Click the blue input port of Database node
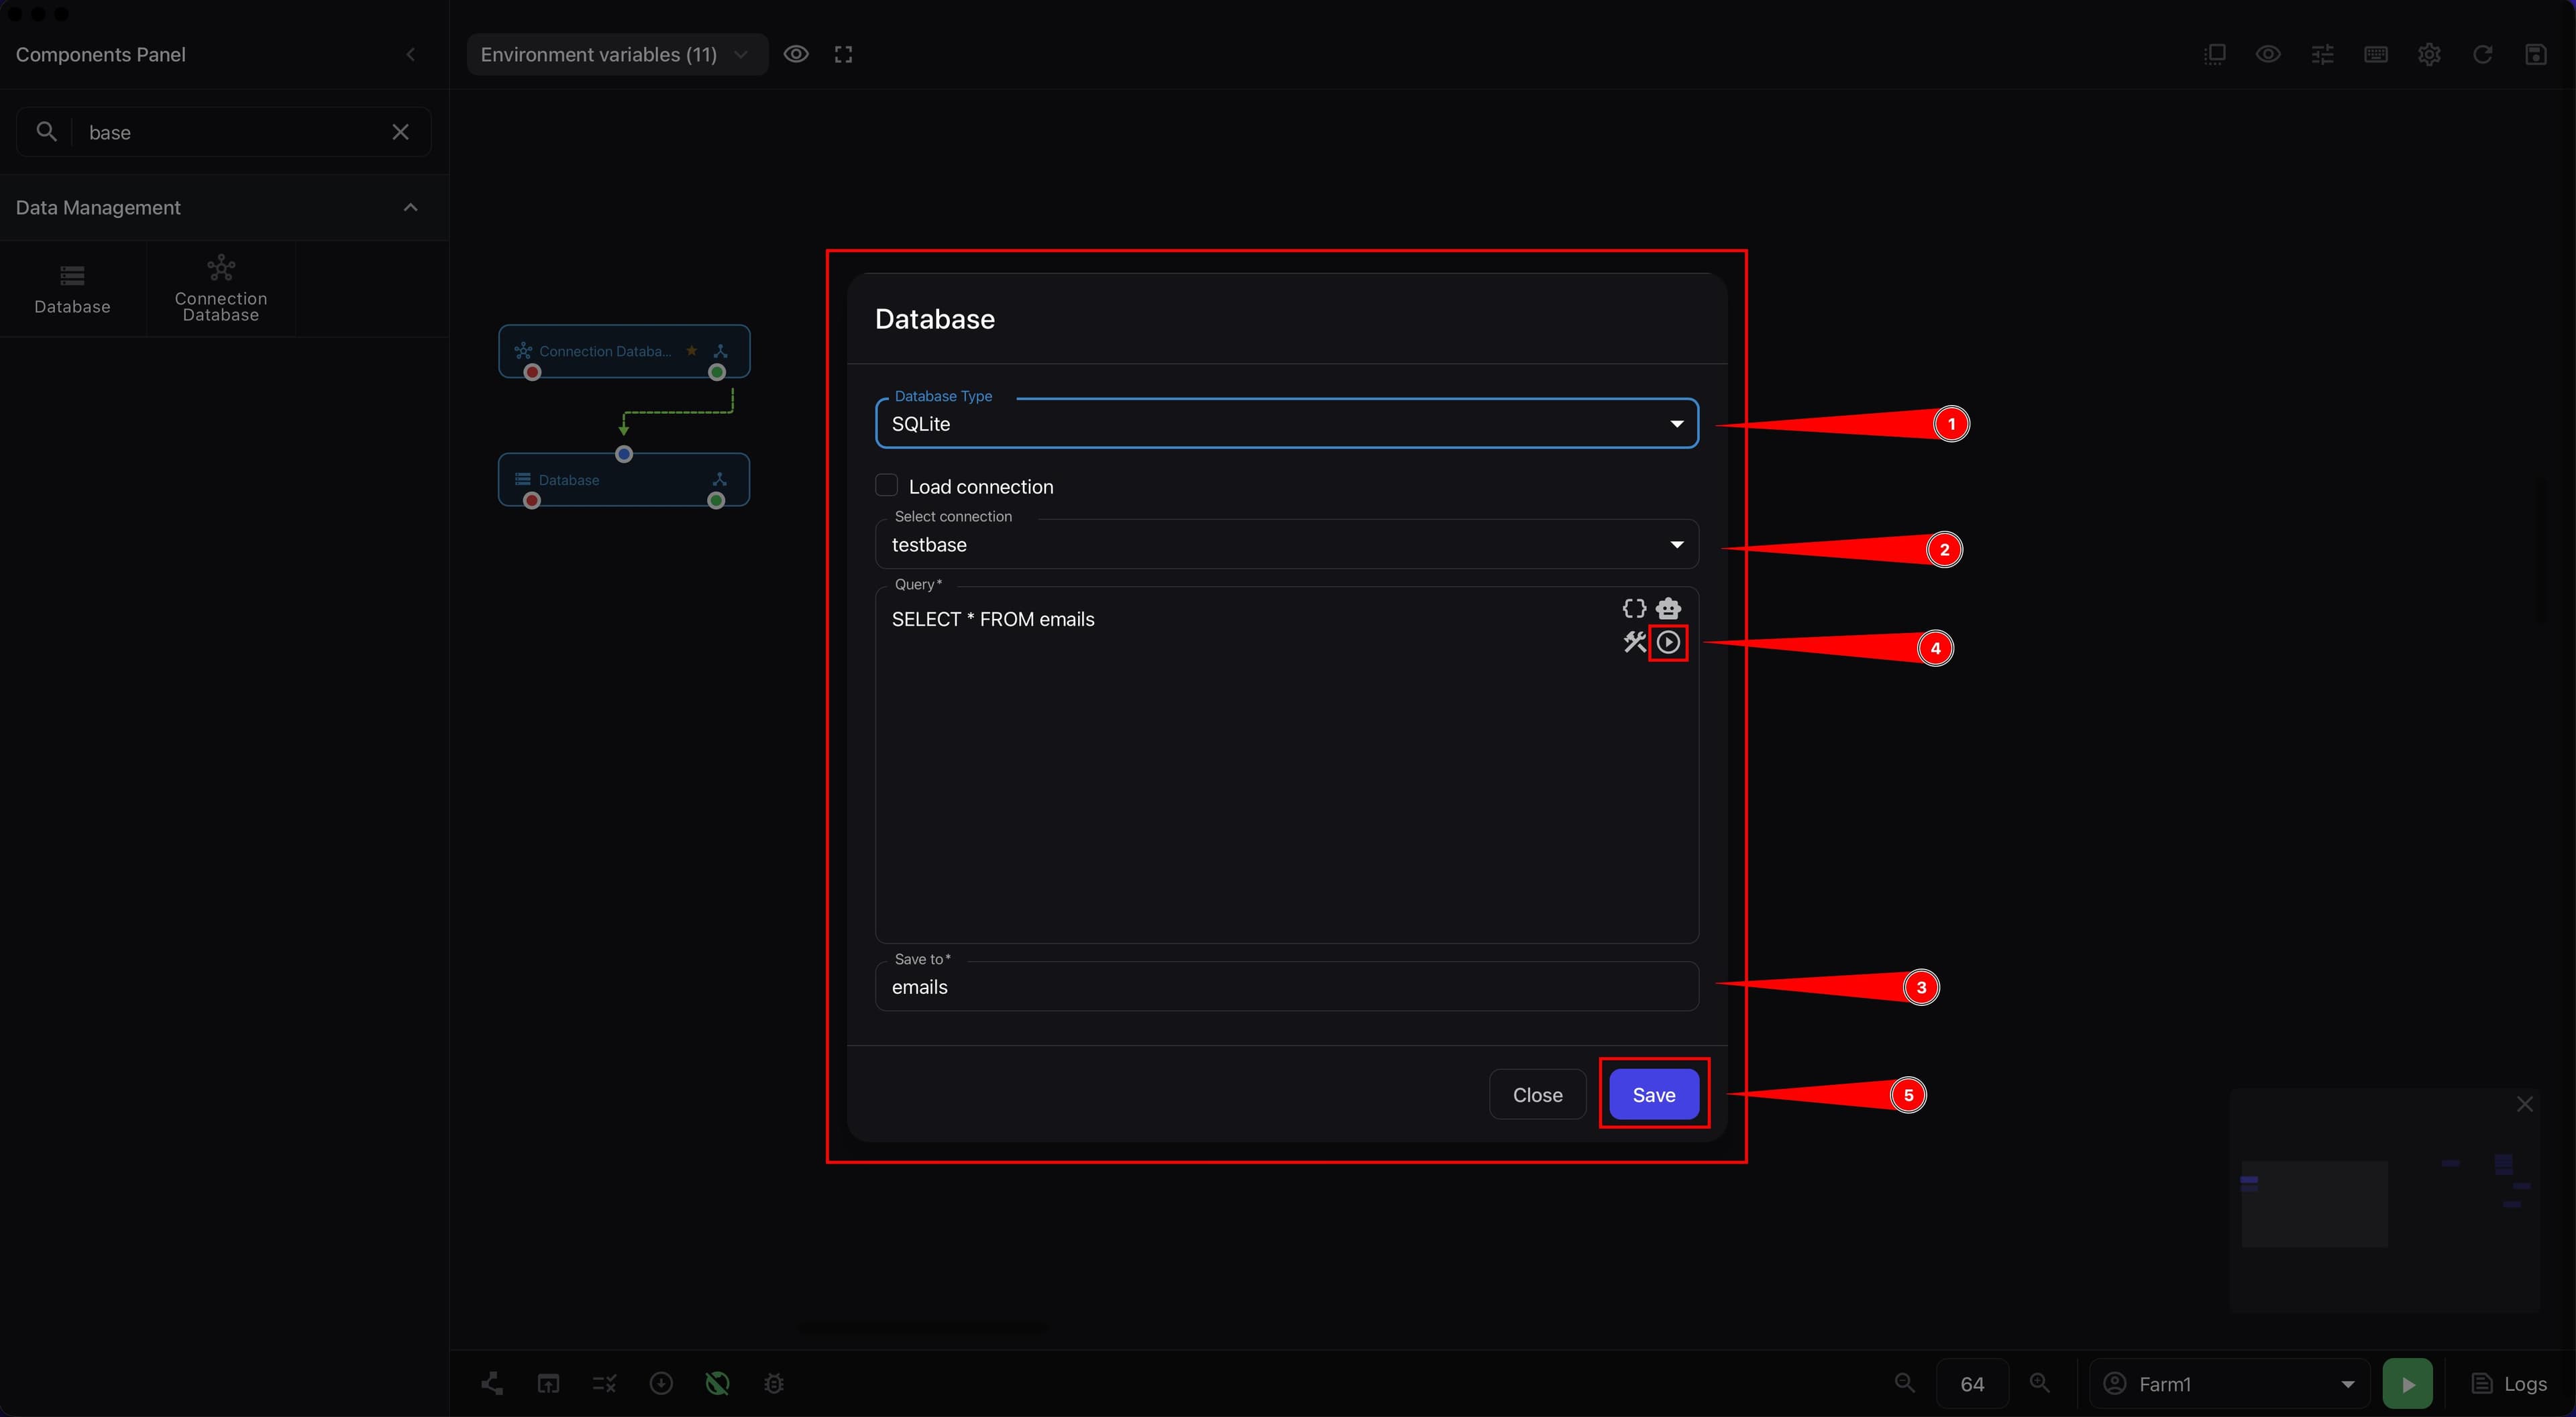This screenshot has height=1417, width=2576. pos(624,454)
